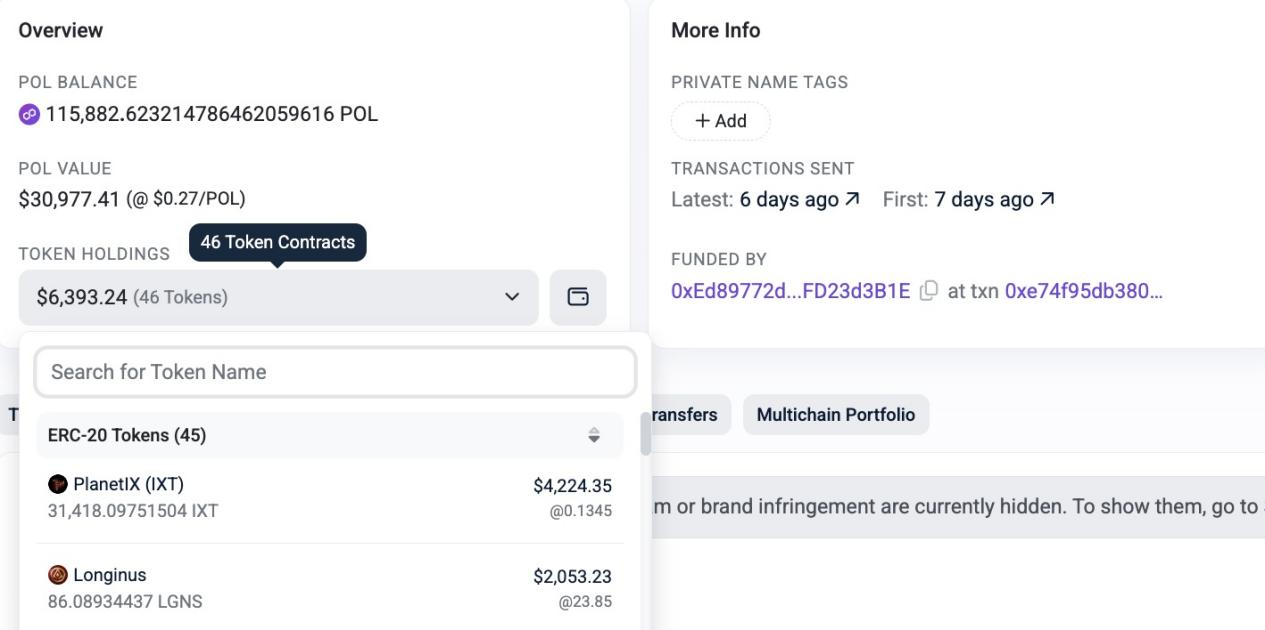The image size is (1265, 630).
Task: Select the Longinus LGNS token entry
Action: 329,588
